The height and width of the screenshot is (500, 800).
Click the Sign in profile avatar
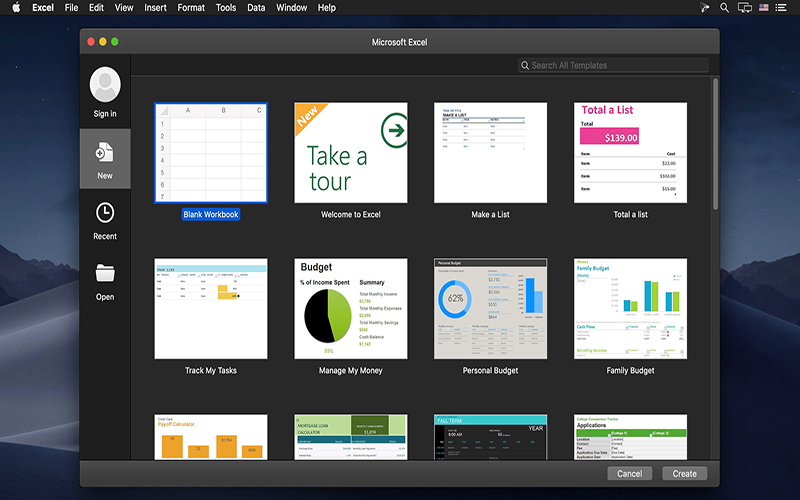105,84
